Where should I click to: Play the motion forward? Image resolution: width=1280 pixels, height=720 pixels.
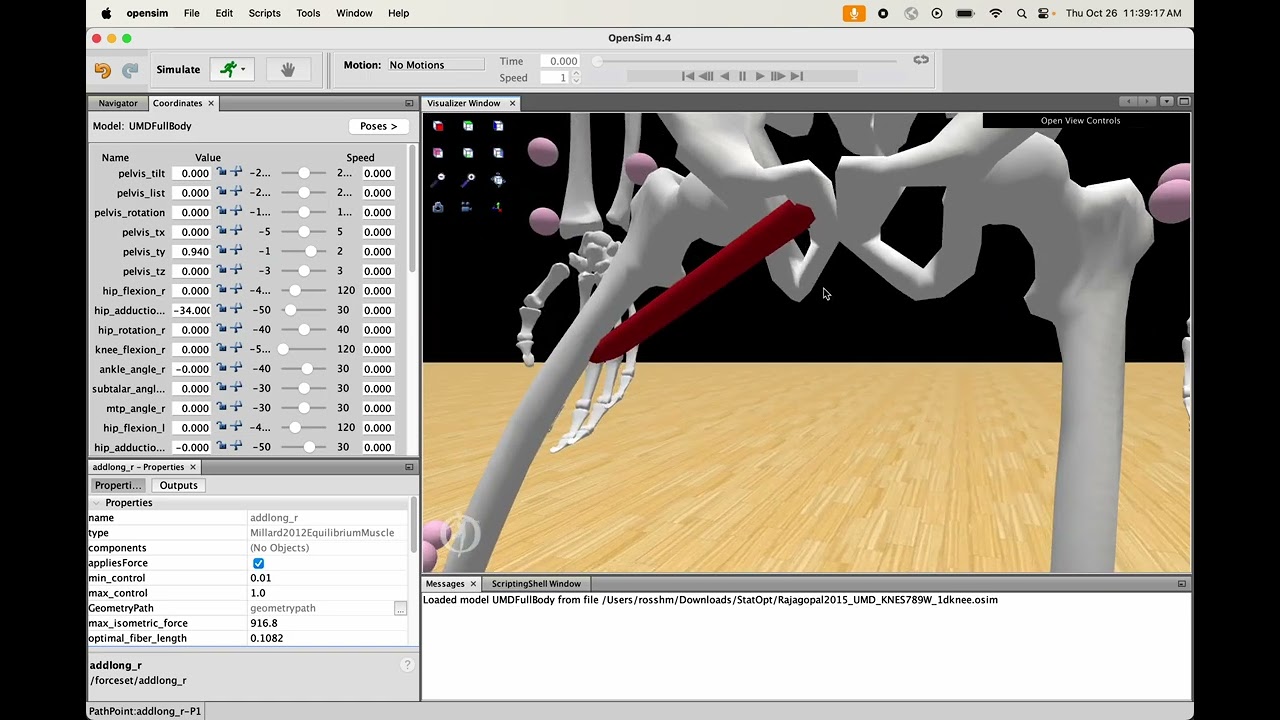click(760, 76)
